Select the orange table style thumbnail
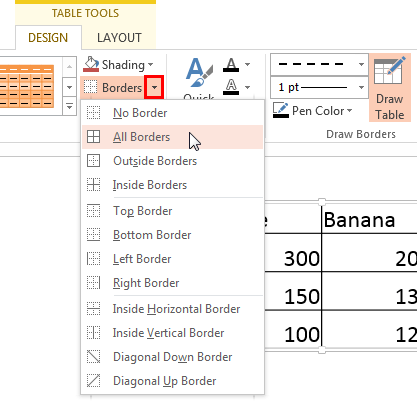This screenshot has width=417, height=403. click(27, 86)
